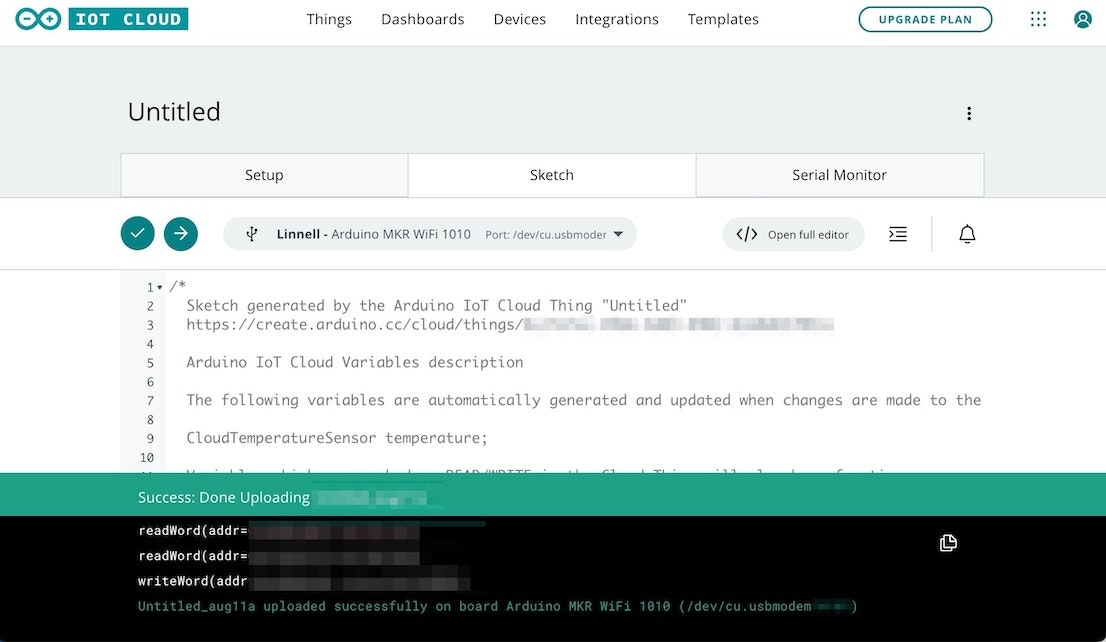The image size is (1106, 642).
Task: Click the Arduino IoT Cloud Variables description line
Action: point(355,362)
